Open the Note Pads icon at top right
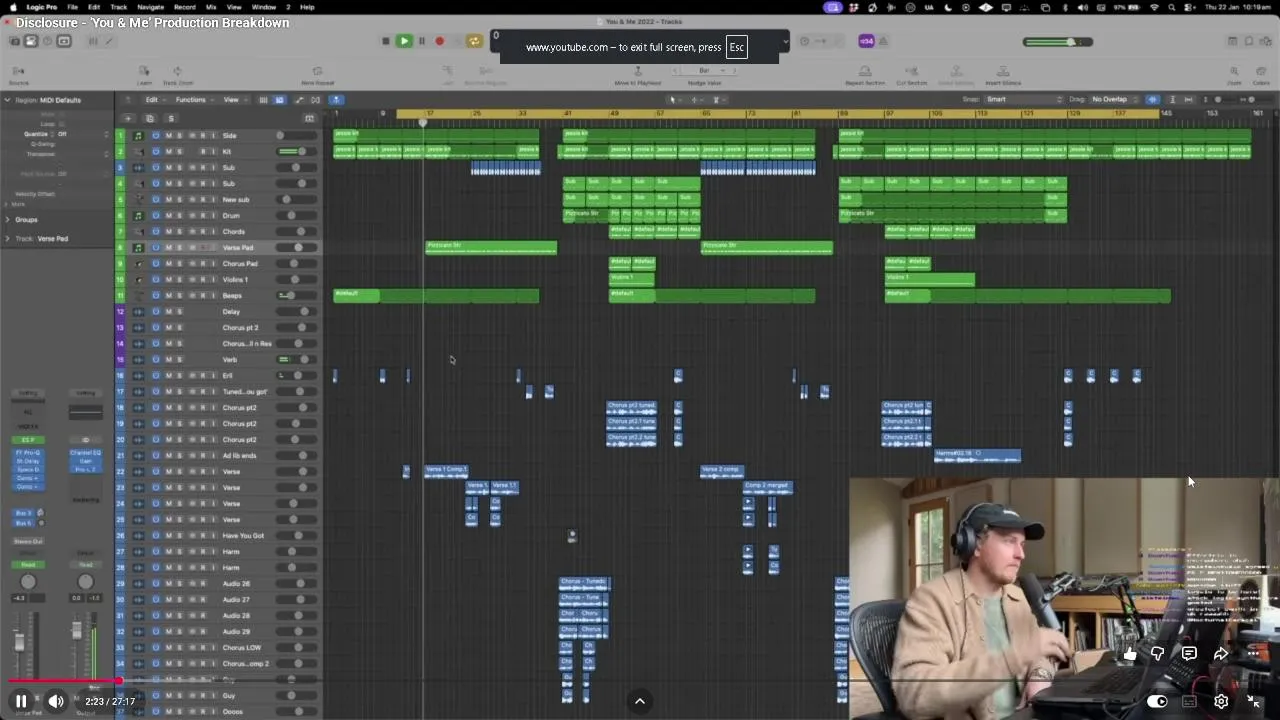Screen dimensions: 1280x720 tap(1248, 41)
